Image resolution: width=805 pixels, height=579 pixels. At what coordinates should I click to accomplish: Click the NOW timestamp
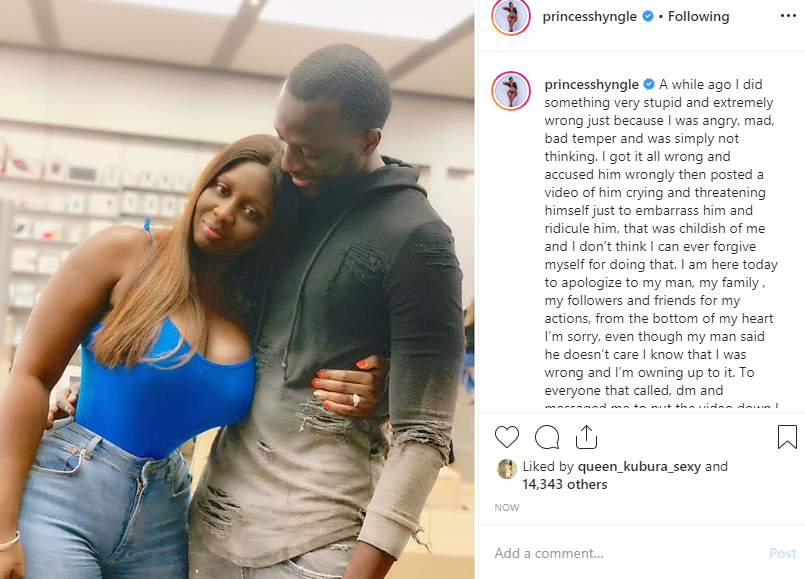507,508
